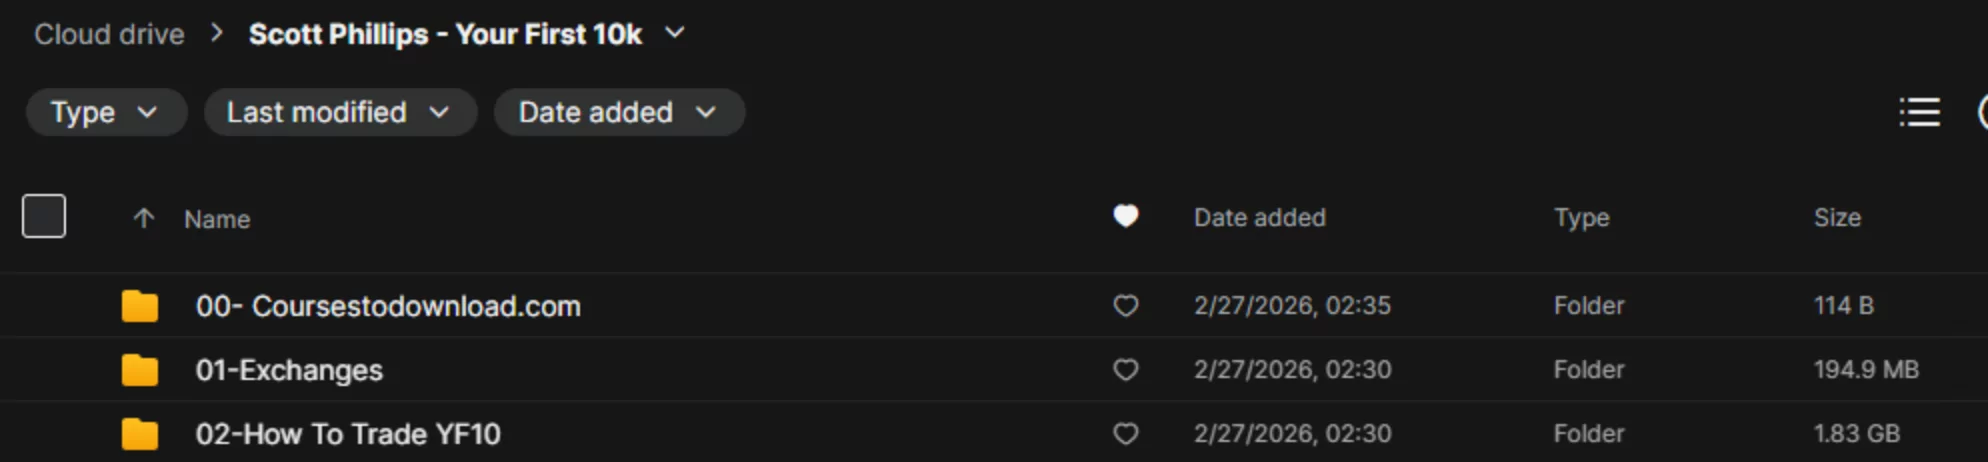Open the Last modified filter dropdown
This screenshot has width=1988, height=462.
pos(339,112)
